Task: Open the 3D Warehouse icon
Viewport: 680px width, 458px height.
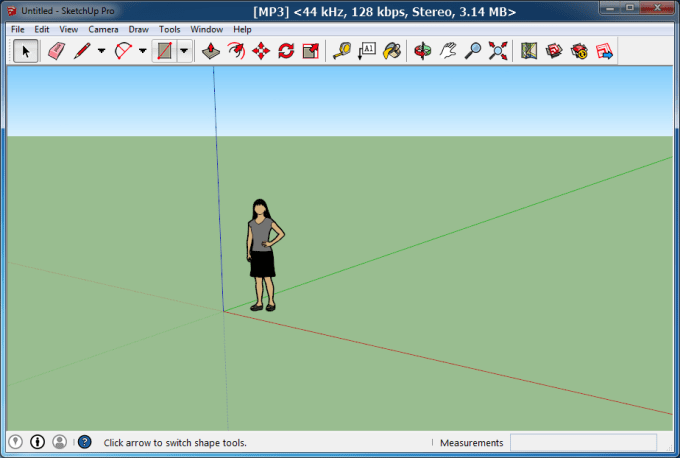Action: (x=554, y=51)
